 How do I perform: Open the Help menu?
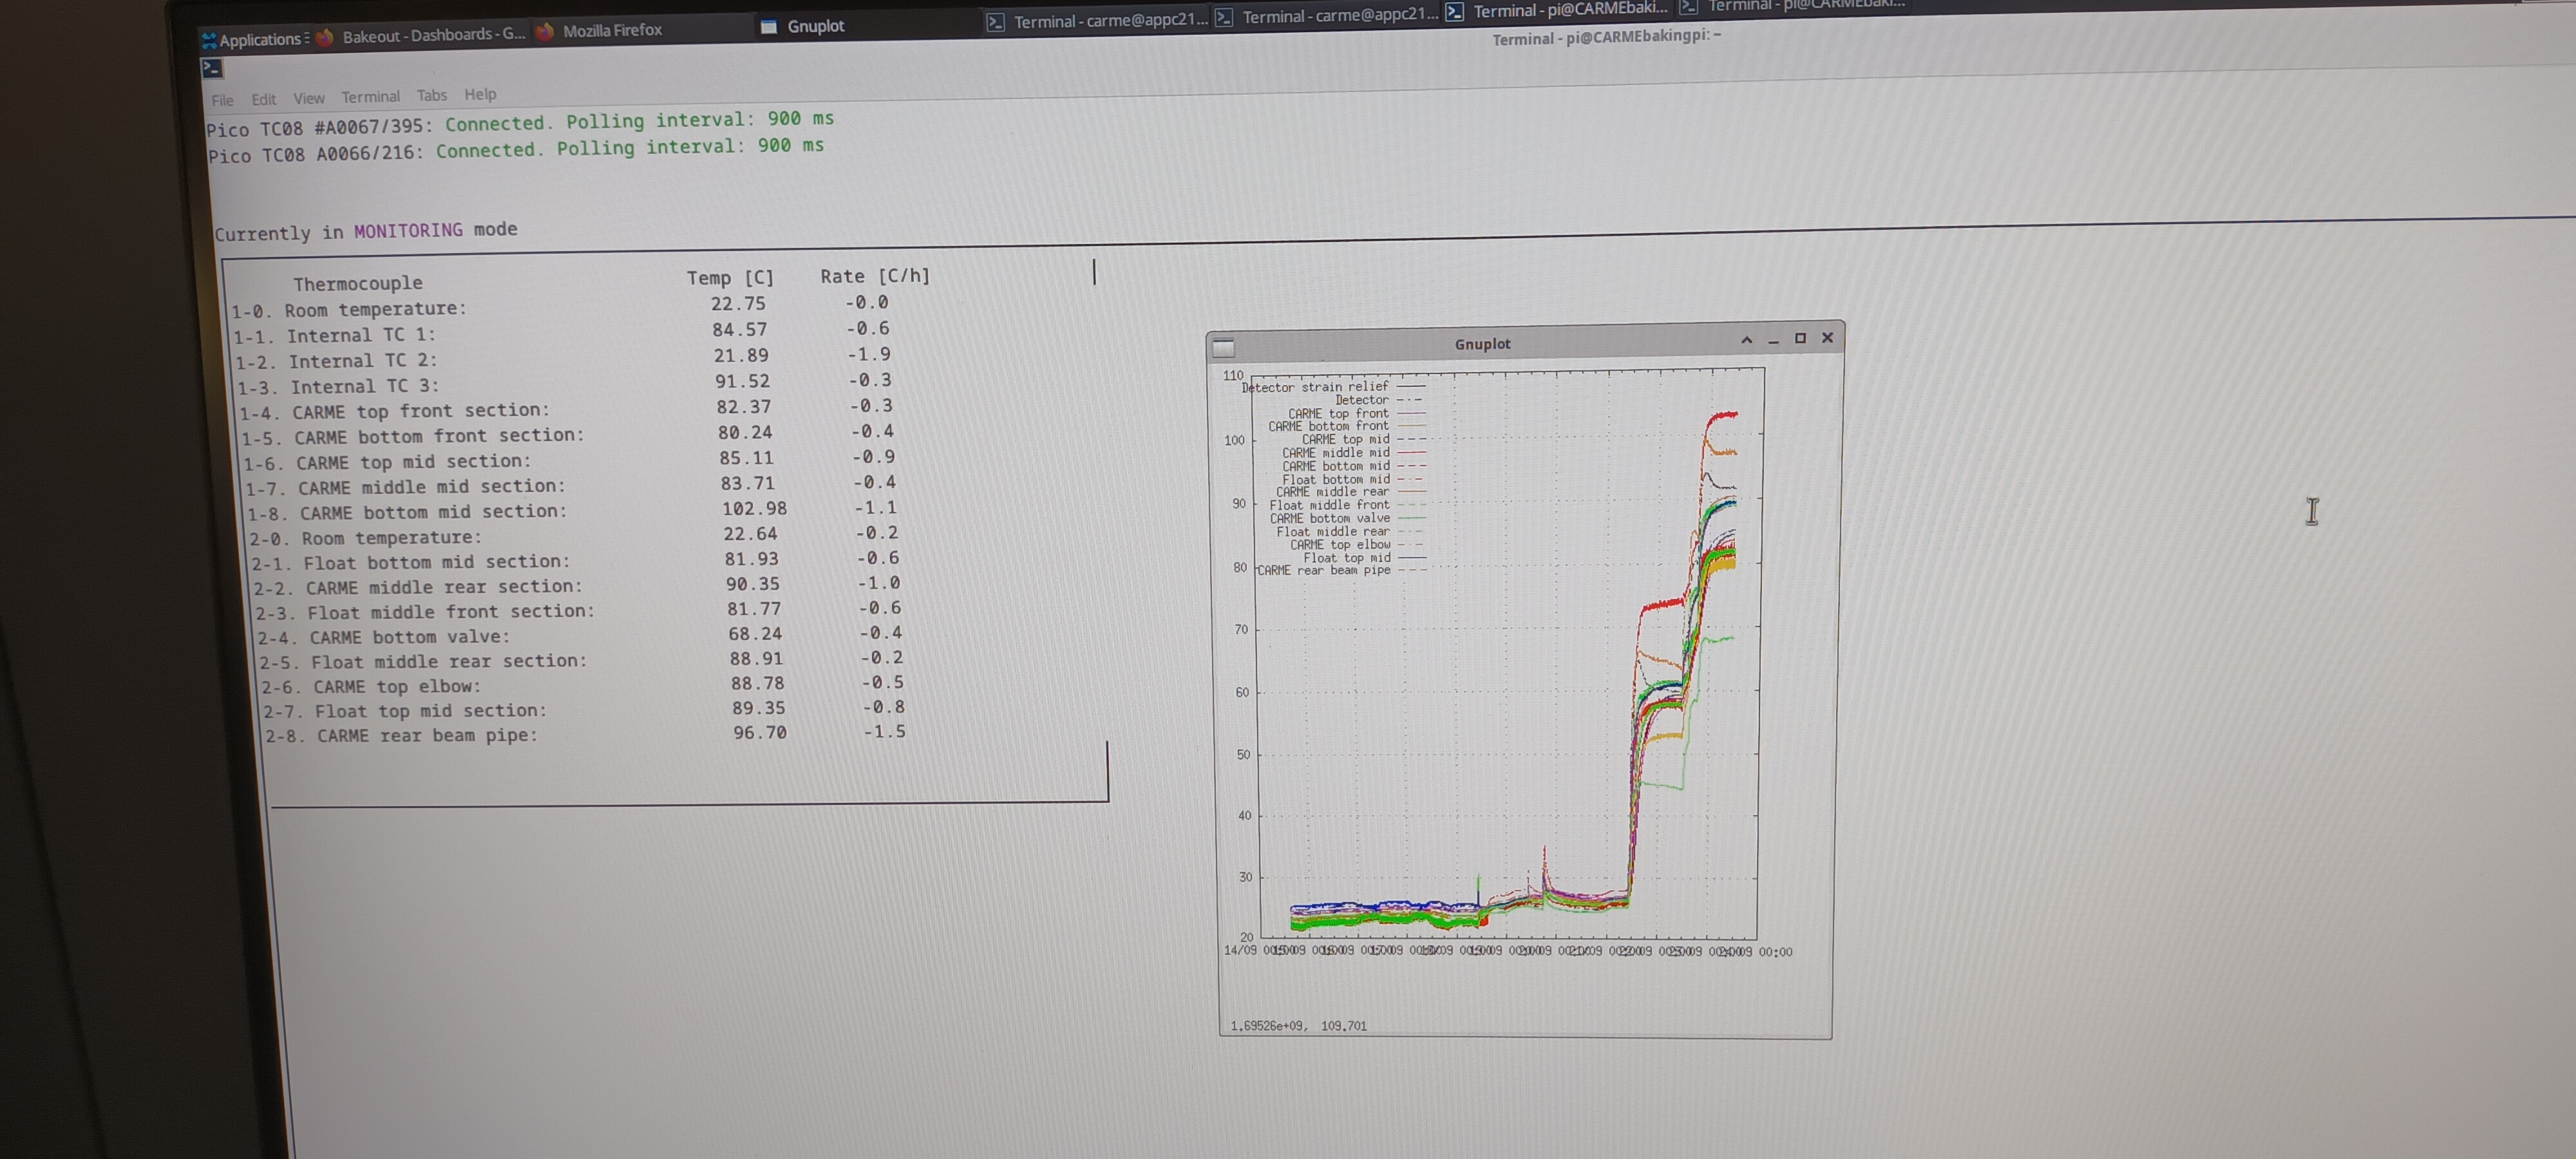pyautogui.click(x=480, y=94)
